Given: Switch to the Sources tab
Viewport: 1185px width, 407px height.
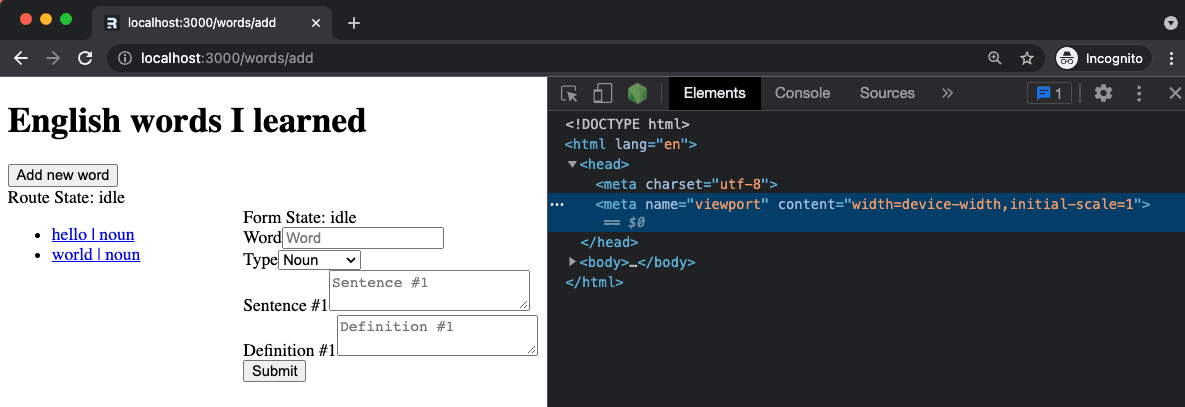Looking at the screenshot, I should (887, 93).
